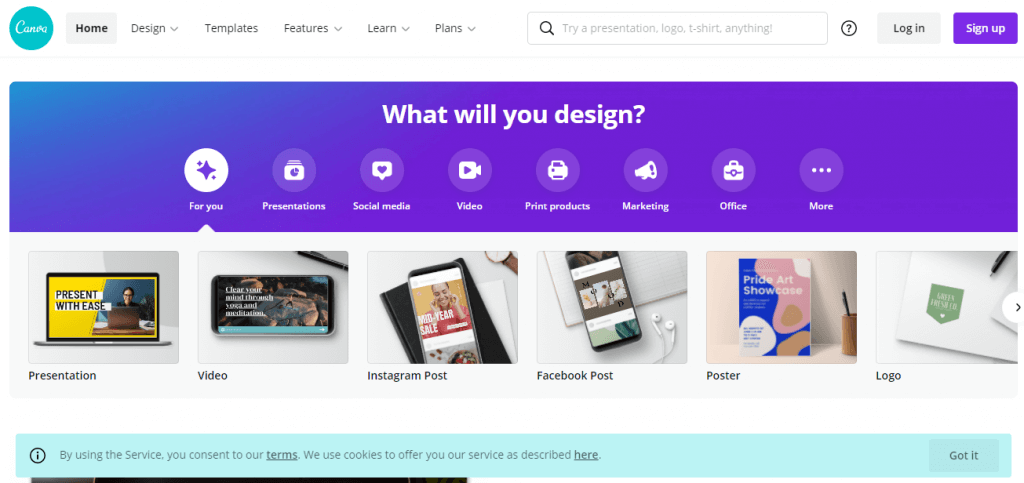This screenshot has width=1024, height=483.
Task: Click the Canva logo
Action: pos(31,28)
